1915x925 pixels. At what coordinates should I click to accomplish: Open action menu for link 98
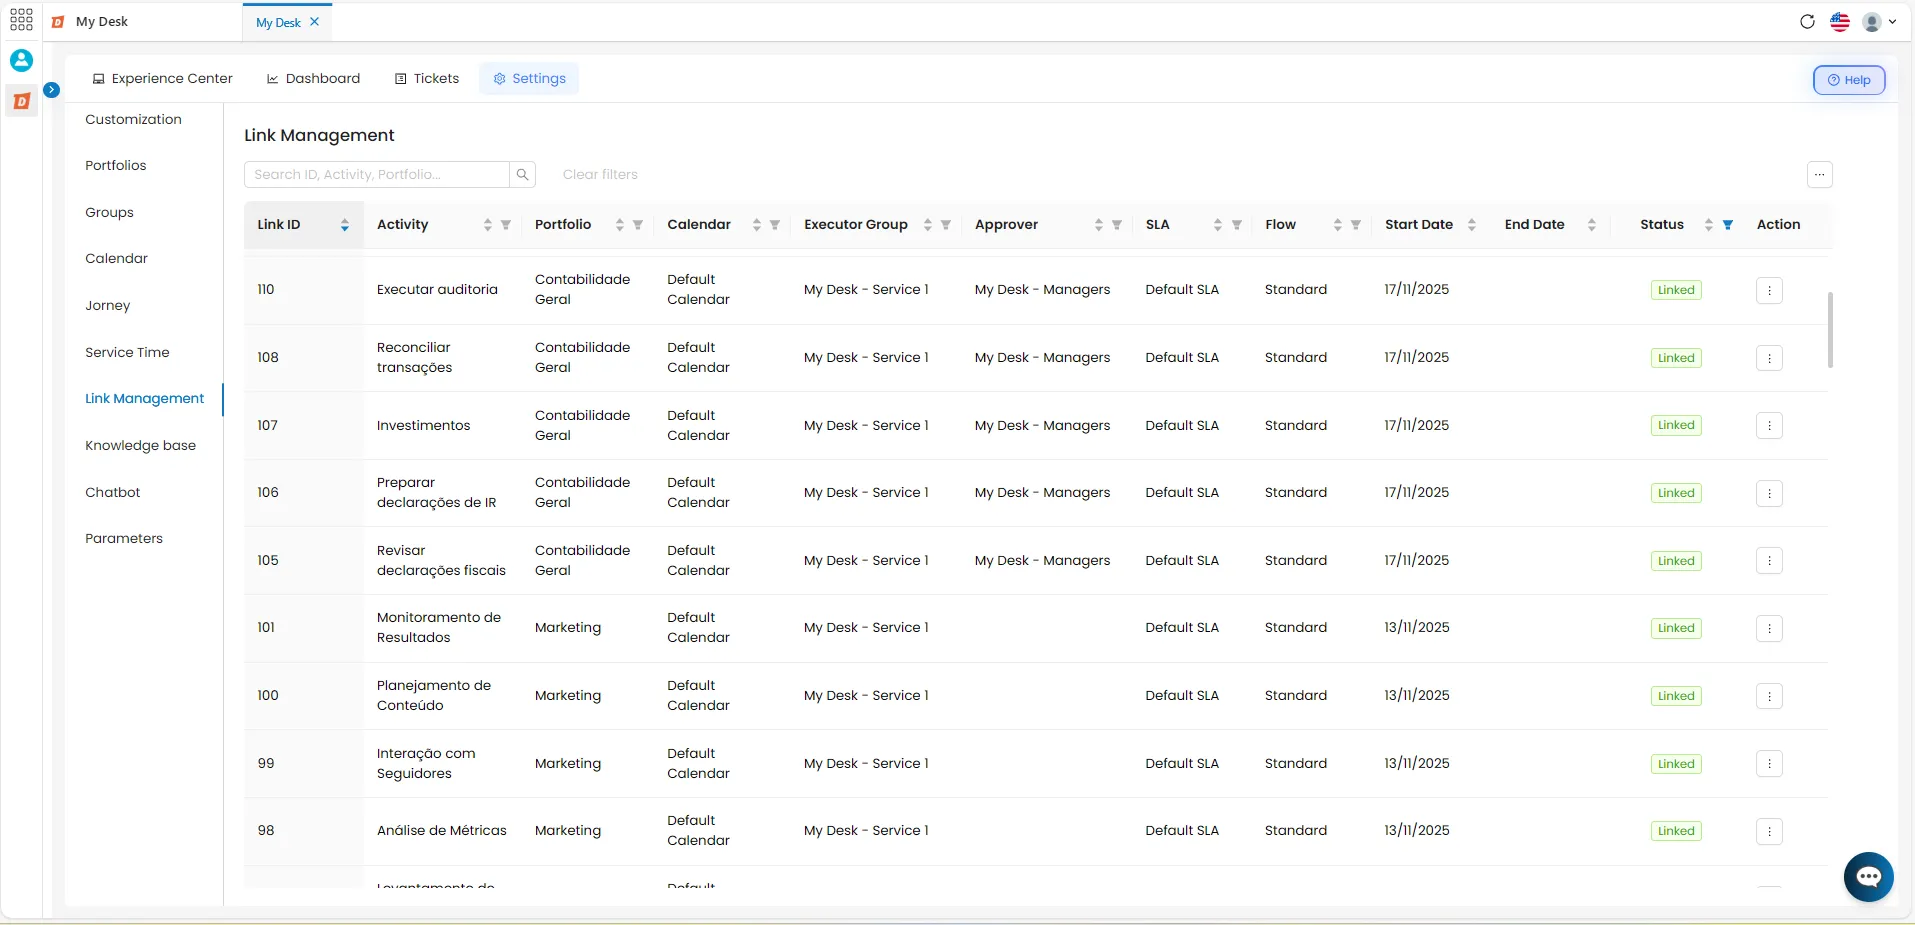tap(1770, 831)
